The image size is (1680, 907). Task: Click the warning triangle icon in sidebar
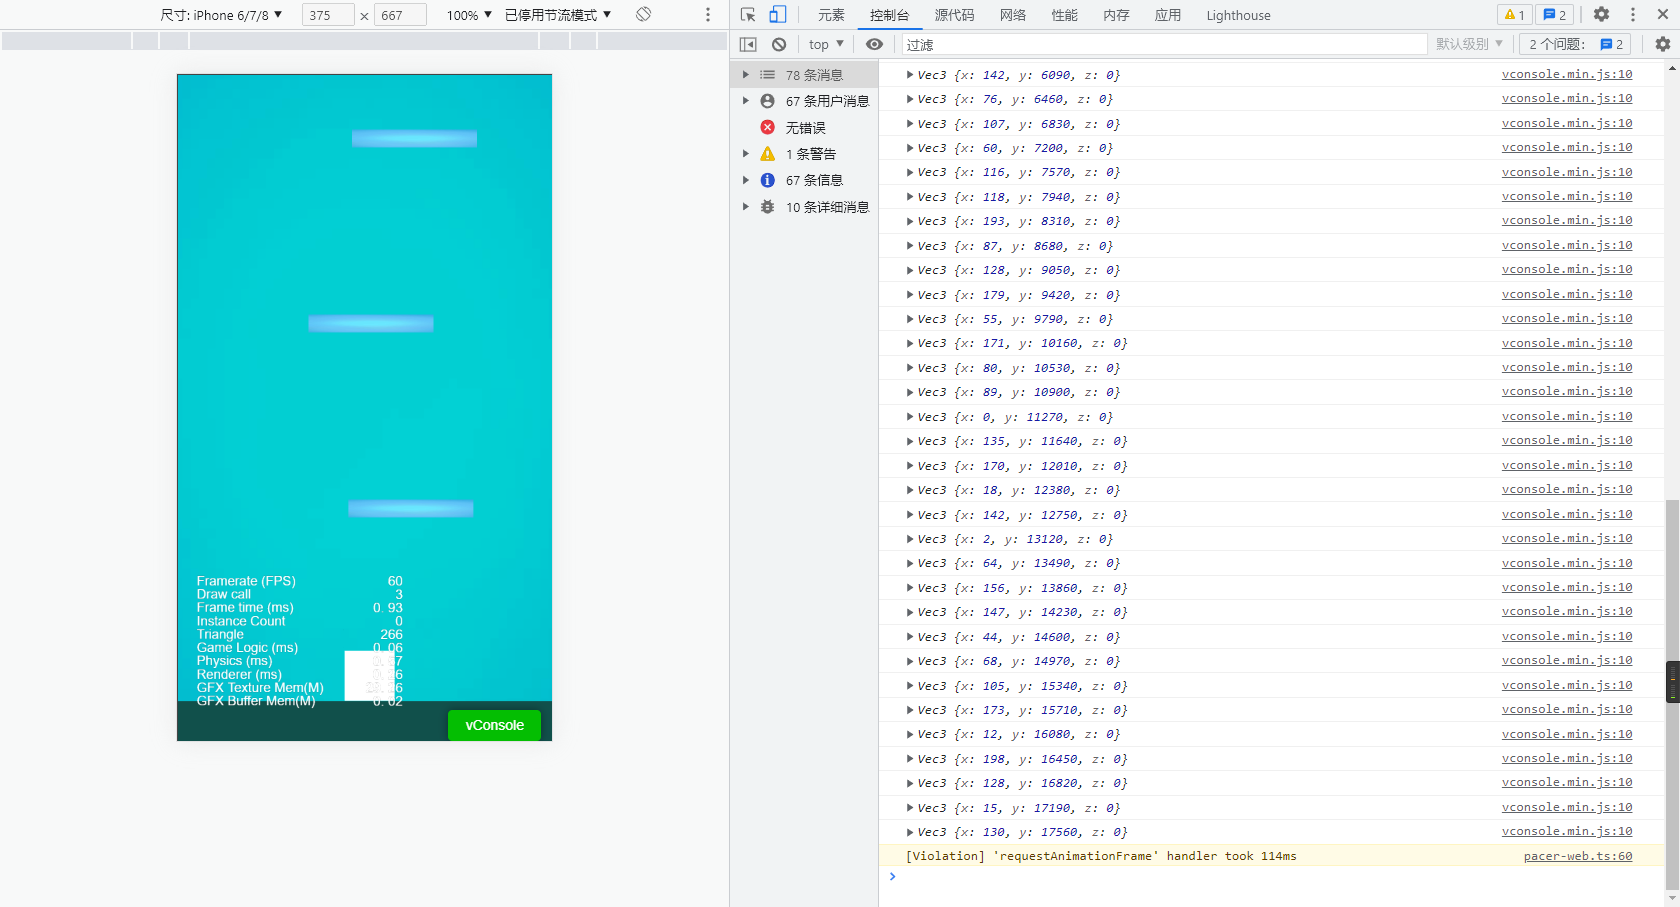pos(767,154)
